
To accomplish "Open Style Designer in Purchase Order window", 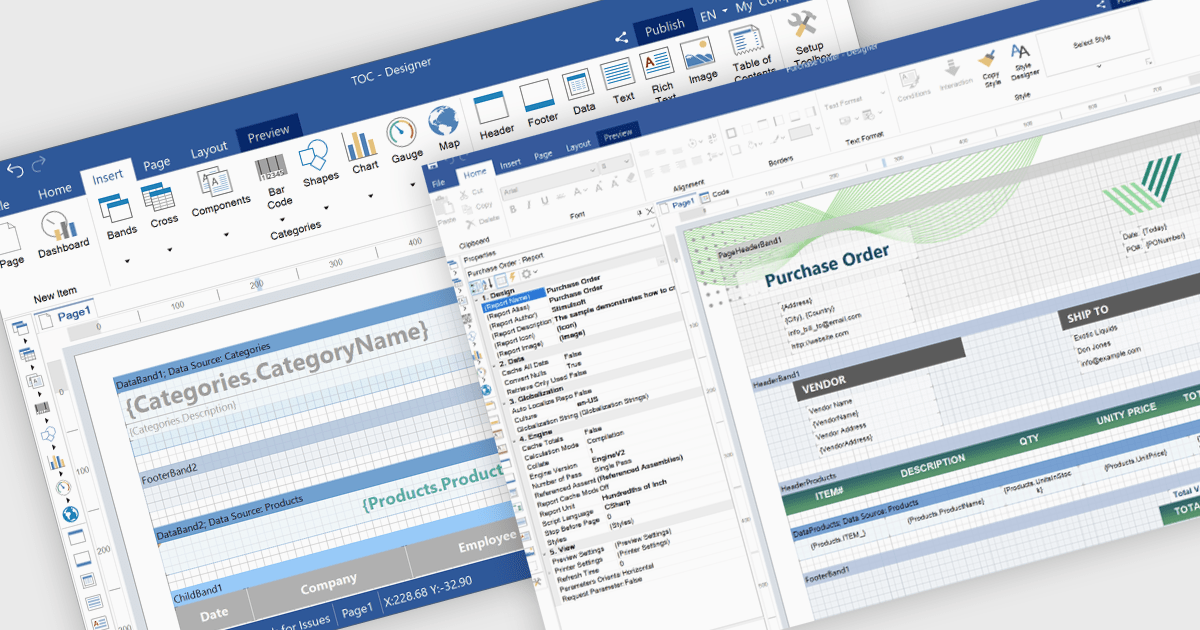I will click(x=1021, y=51).
